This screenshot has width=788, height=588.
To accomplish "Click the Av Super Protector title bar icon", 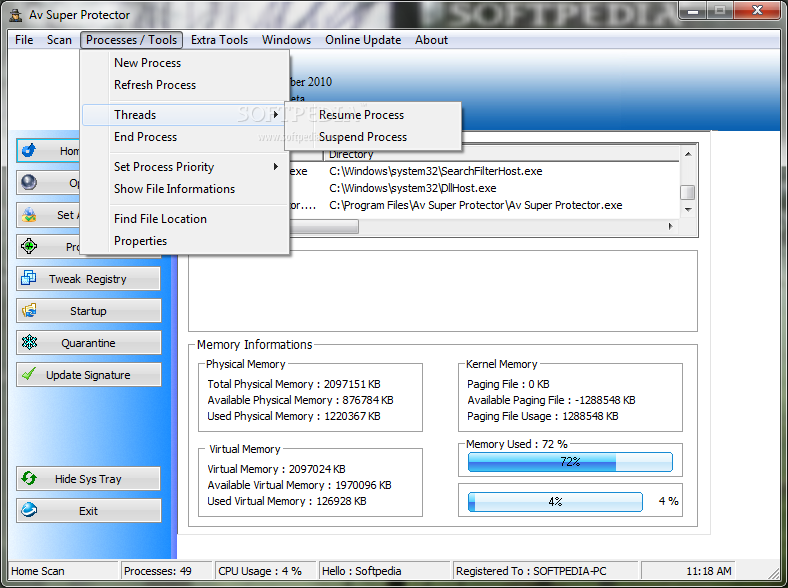I will 16,15.
